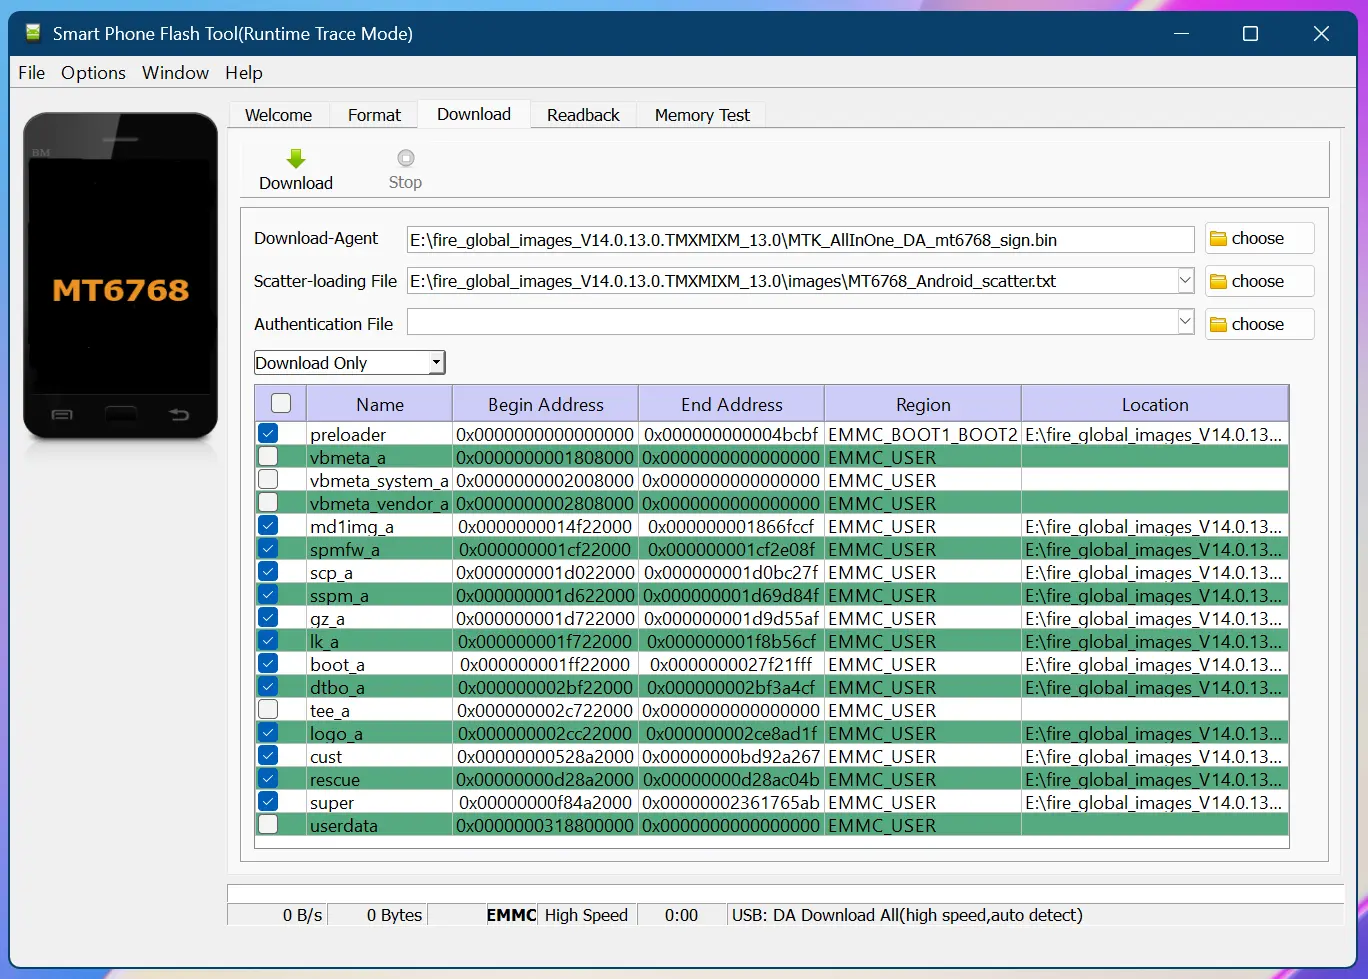Click the Stop circle icon
This screenshot has width=1368, height=979.
pyautogui.click(x=405, y=158)
